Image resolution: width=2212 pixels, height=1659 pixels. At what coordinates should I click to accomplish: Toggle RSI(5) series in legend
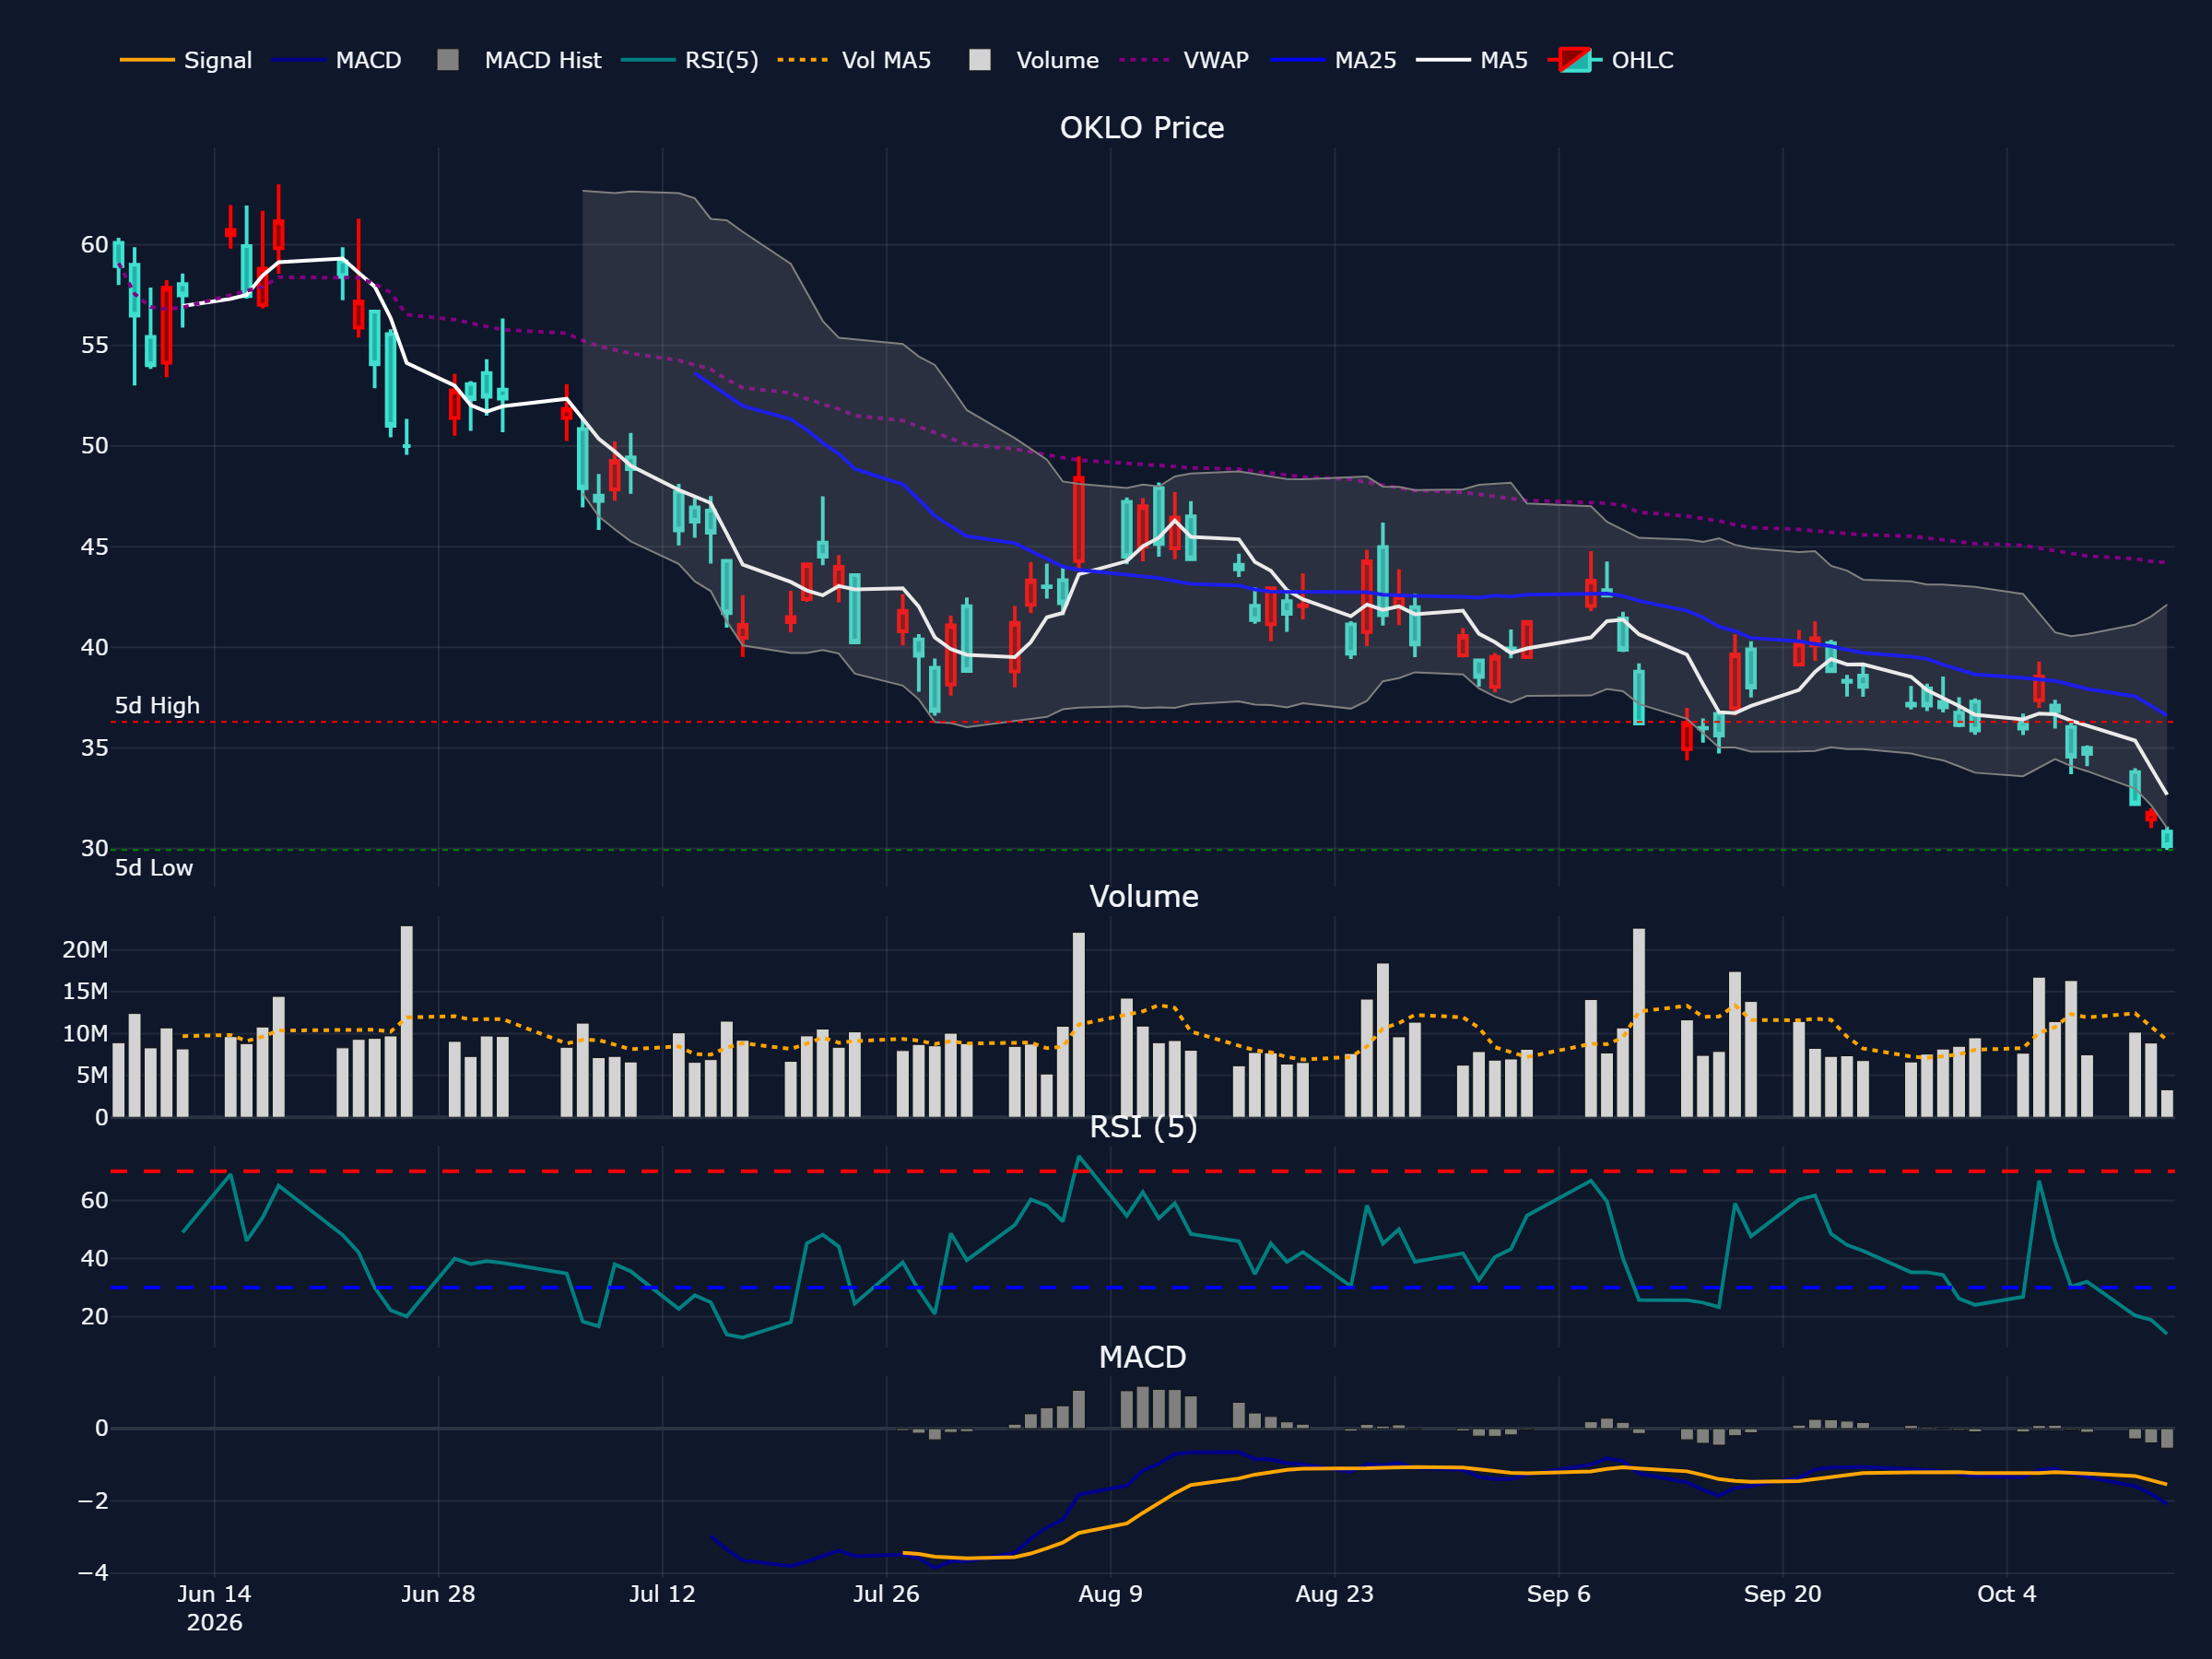(x=689, y=60)
